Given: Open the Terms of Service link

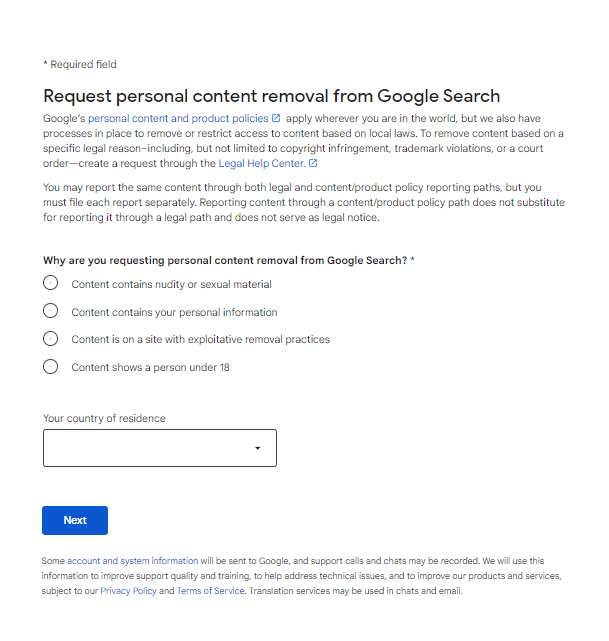Looking at the screenshot, I should [210, 591].
